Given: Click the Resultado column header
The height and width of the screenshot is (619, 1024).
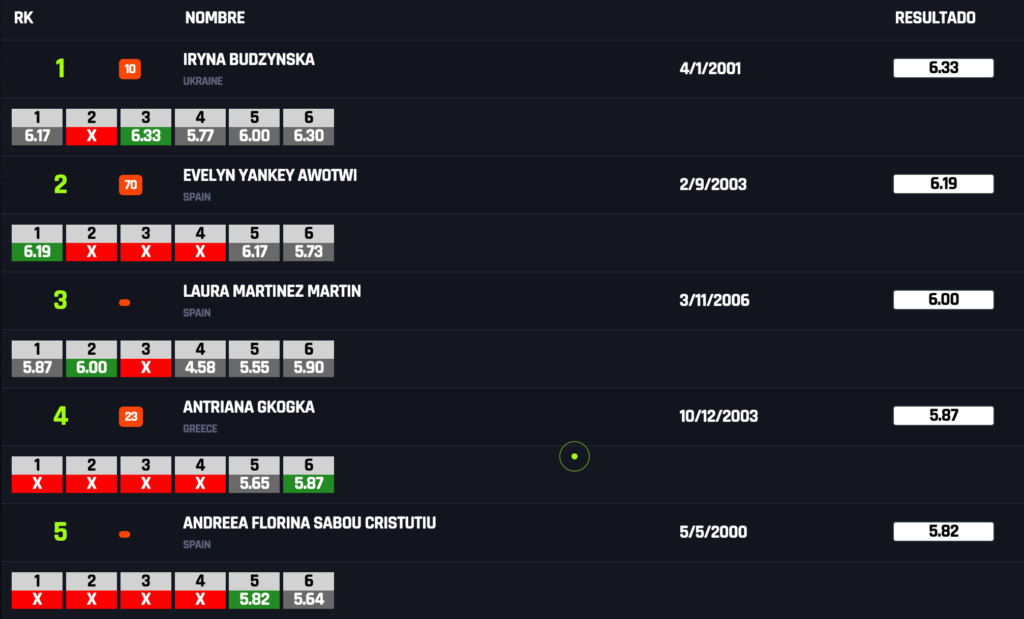Looking at the screenshot, I should (x=935, y=18).
